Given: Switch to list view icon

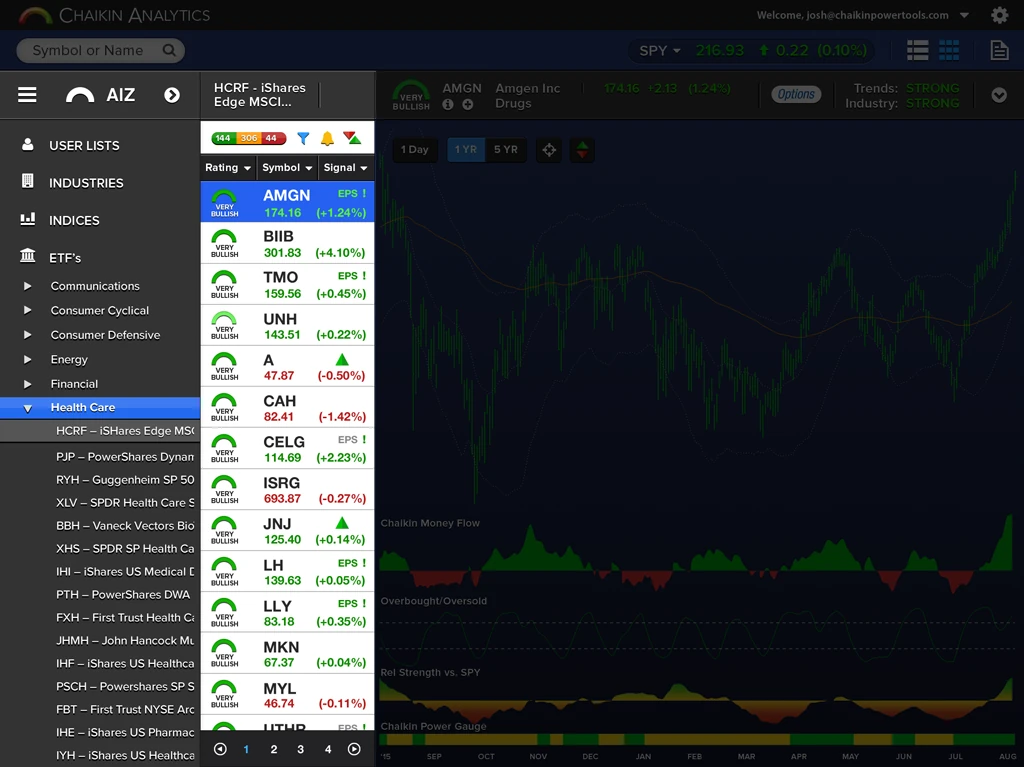Looking at the screenshot, I should (x=918, y=50).
